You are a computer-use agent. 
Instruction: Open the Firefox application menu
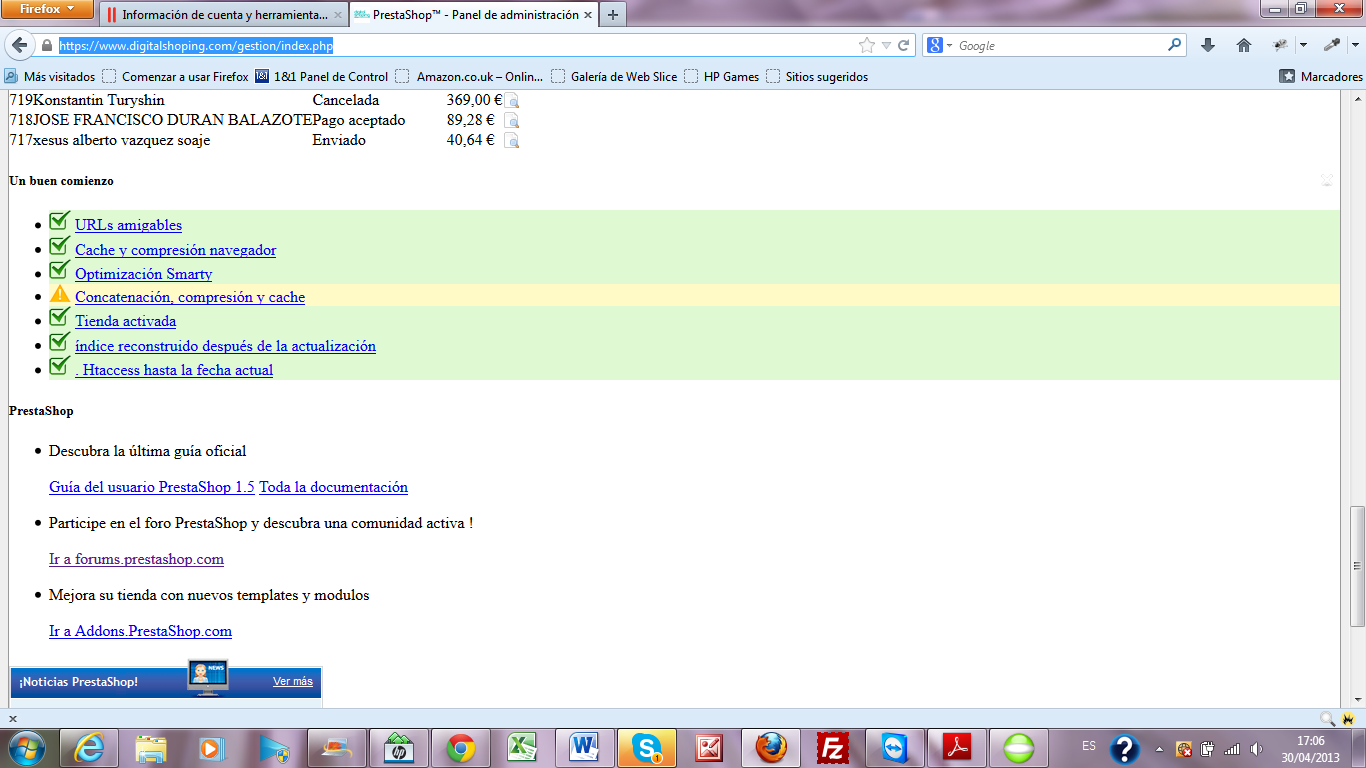pos(48,10)
